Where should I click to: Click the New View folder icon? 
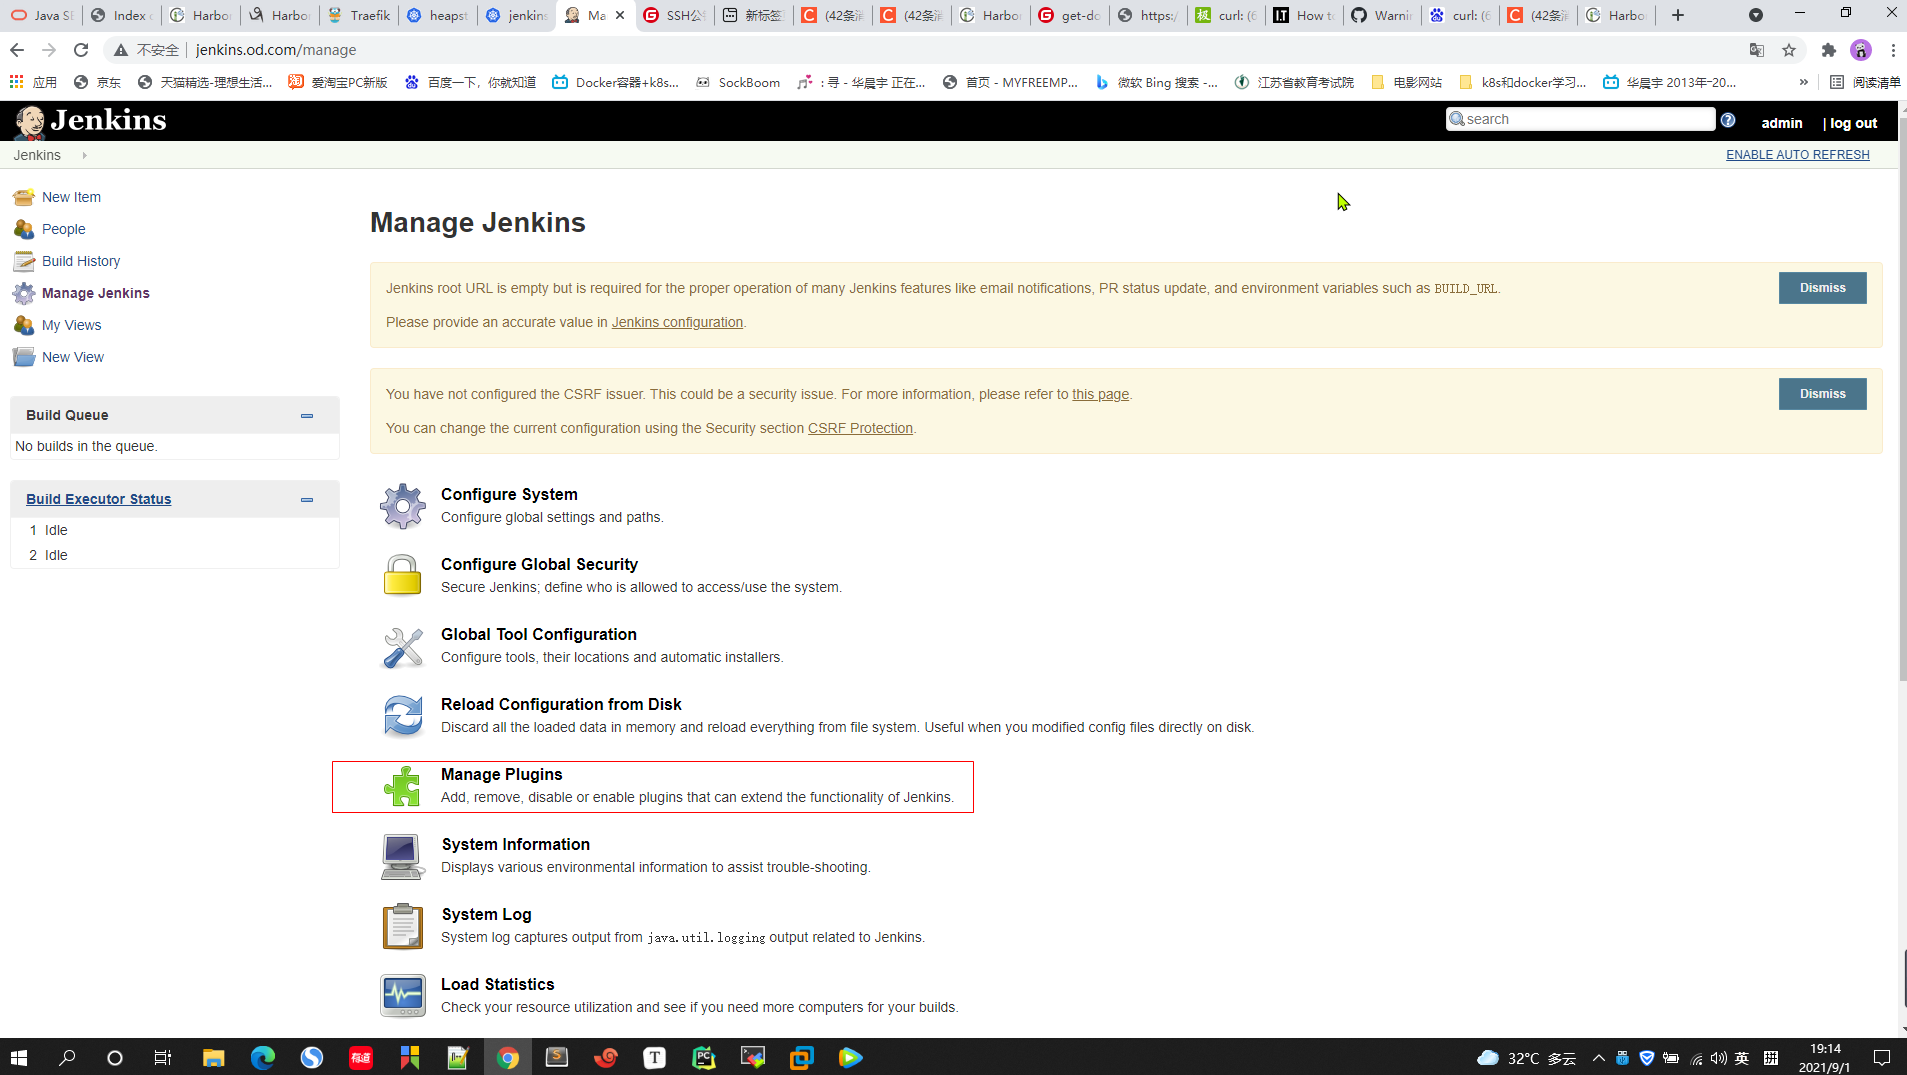pyautogui.click(x=24, y=357)
